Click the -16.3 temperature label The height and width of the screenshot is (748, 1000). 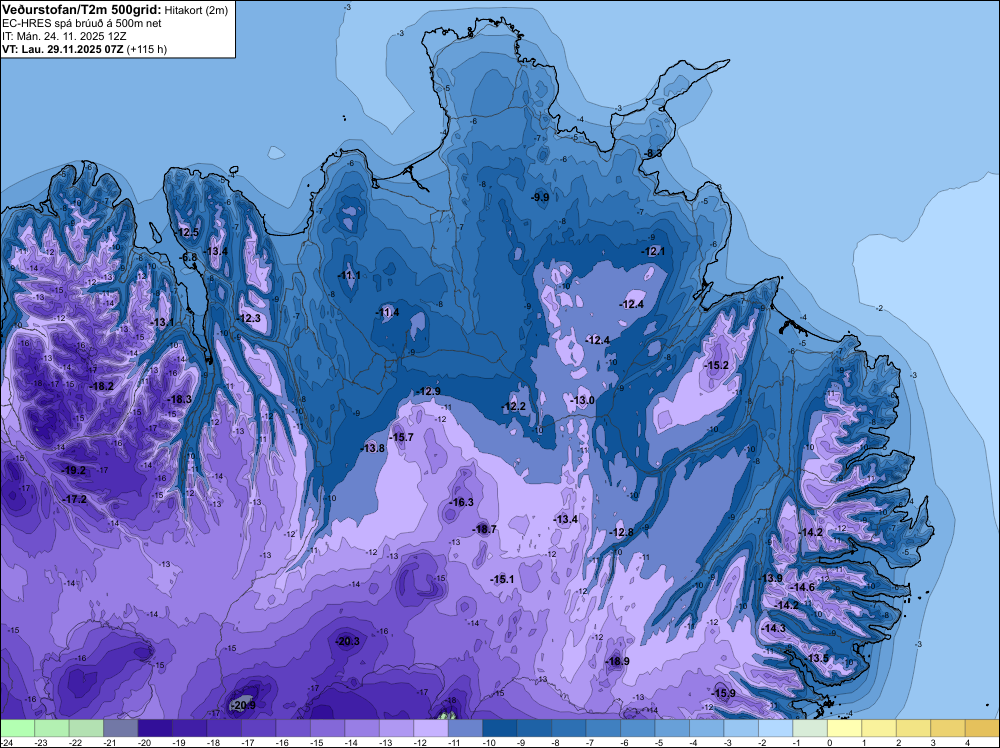point(461,502)
